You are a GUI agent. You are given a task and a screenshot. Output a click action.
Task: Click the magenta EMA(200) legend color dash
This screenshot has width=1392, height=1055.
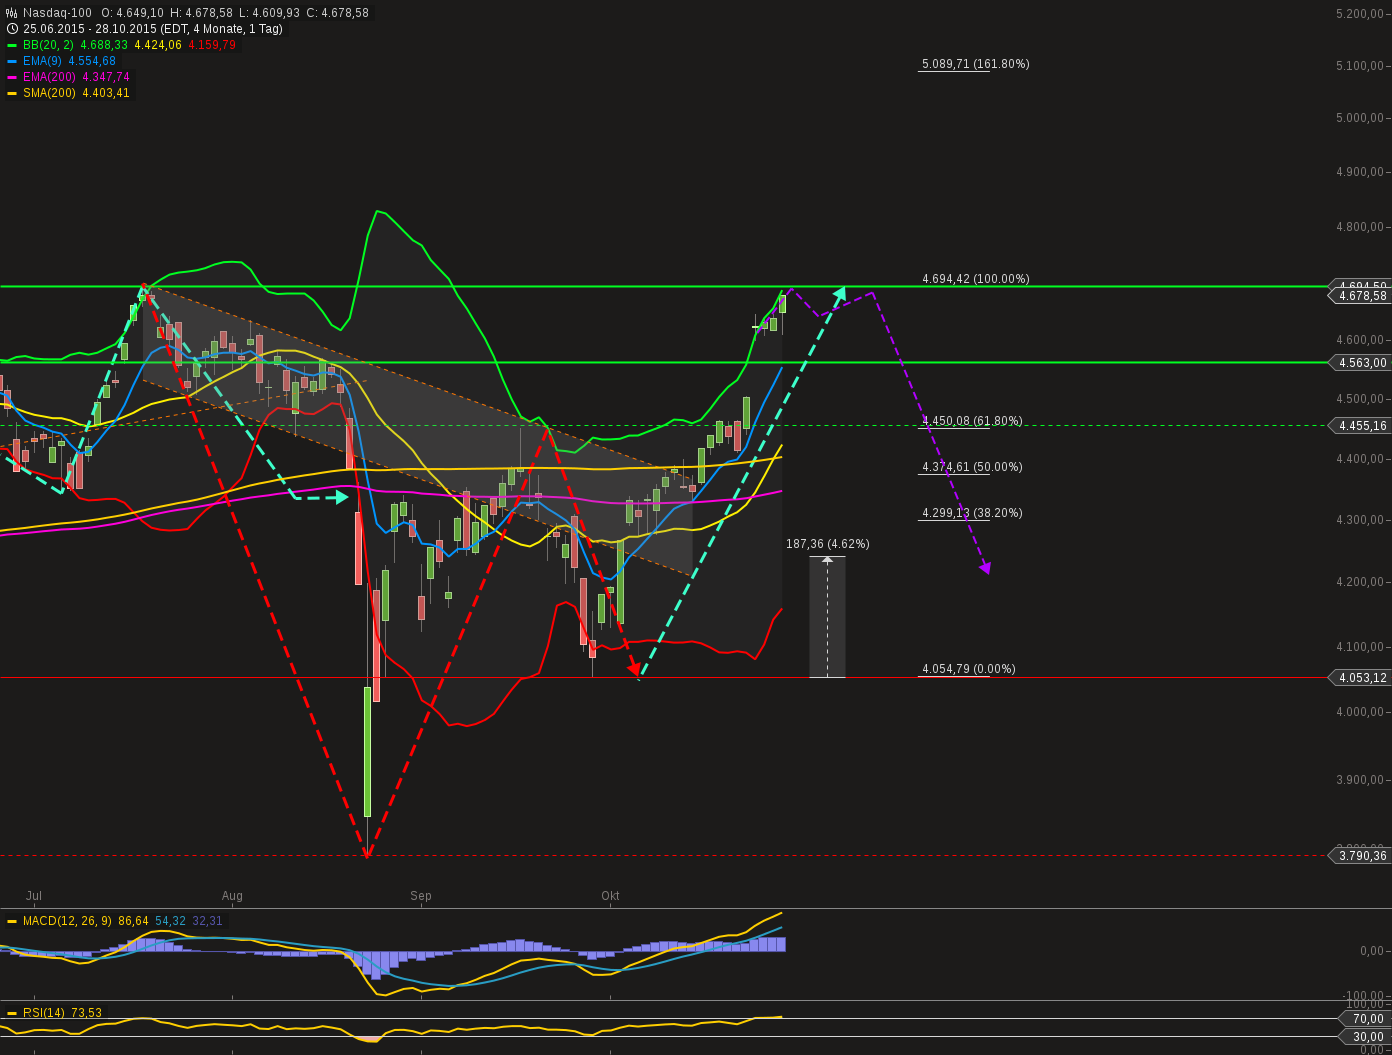[12, 77]
